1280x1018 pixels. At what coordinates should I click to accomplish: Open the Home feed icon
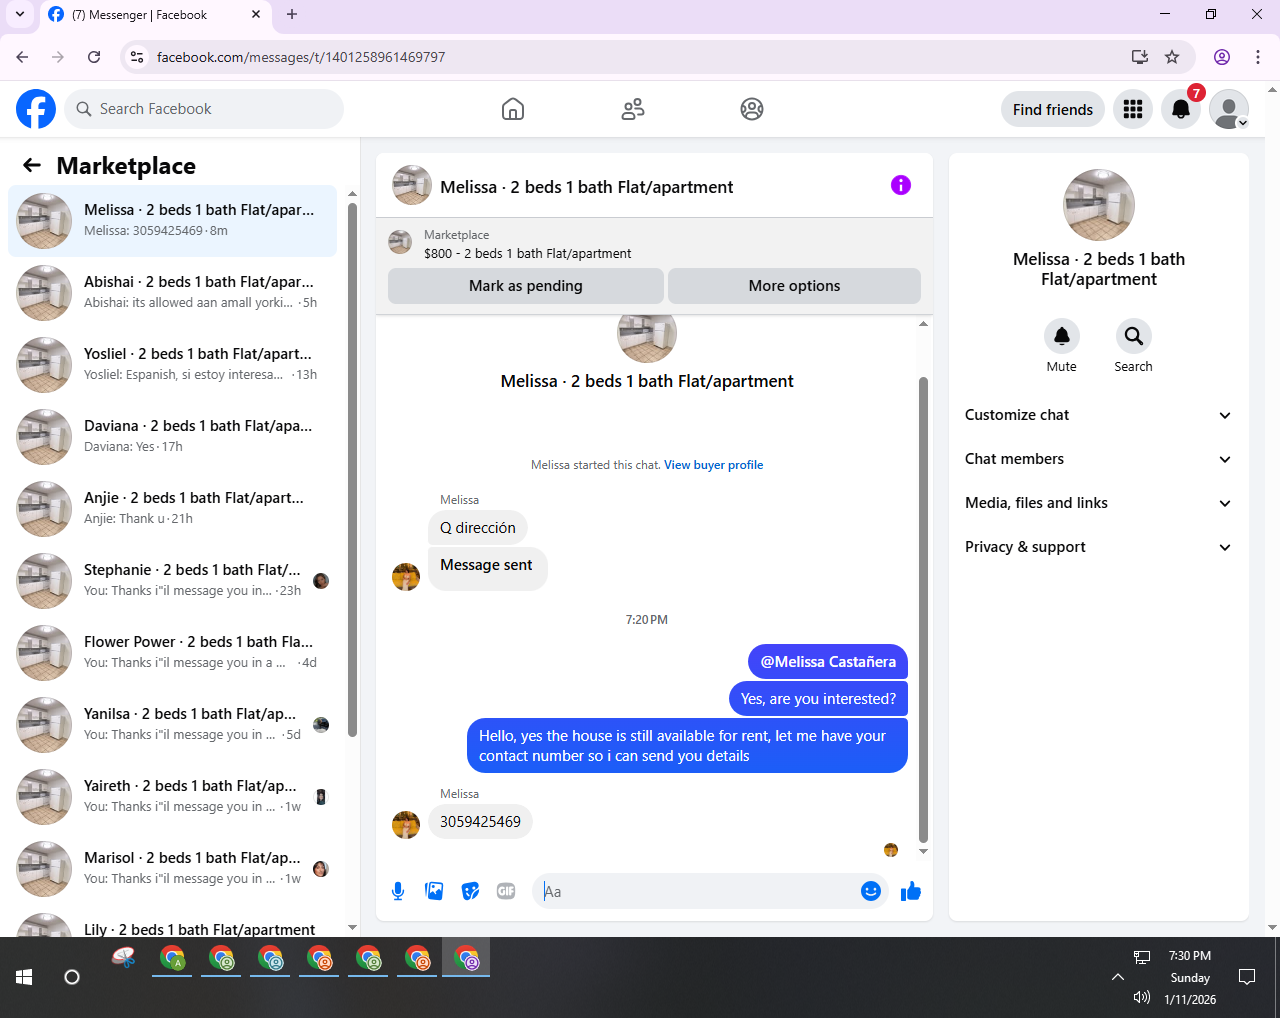point(513,109)
